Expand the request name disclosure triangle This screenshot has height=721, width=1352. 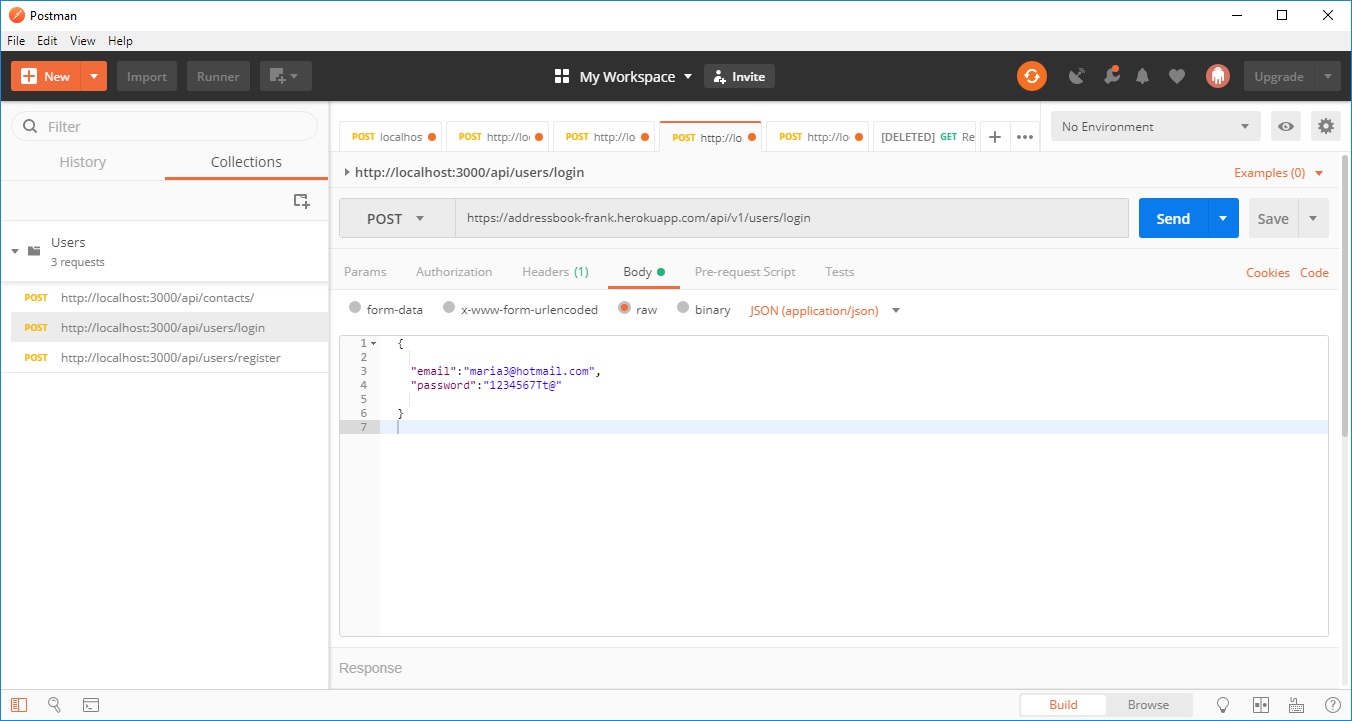point(346,172)
